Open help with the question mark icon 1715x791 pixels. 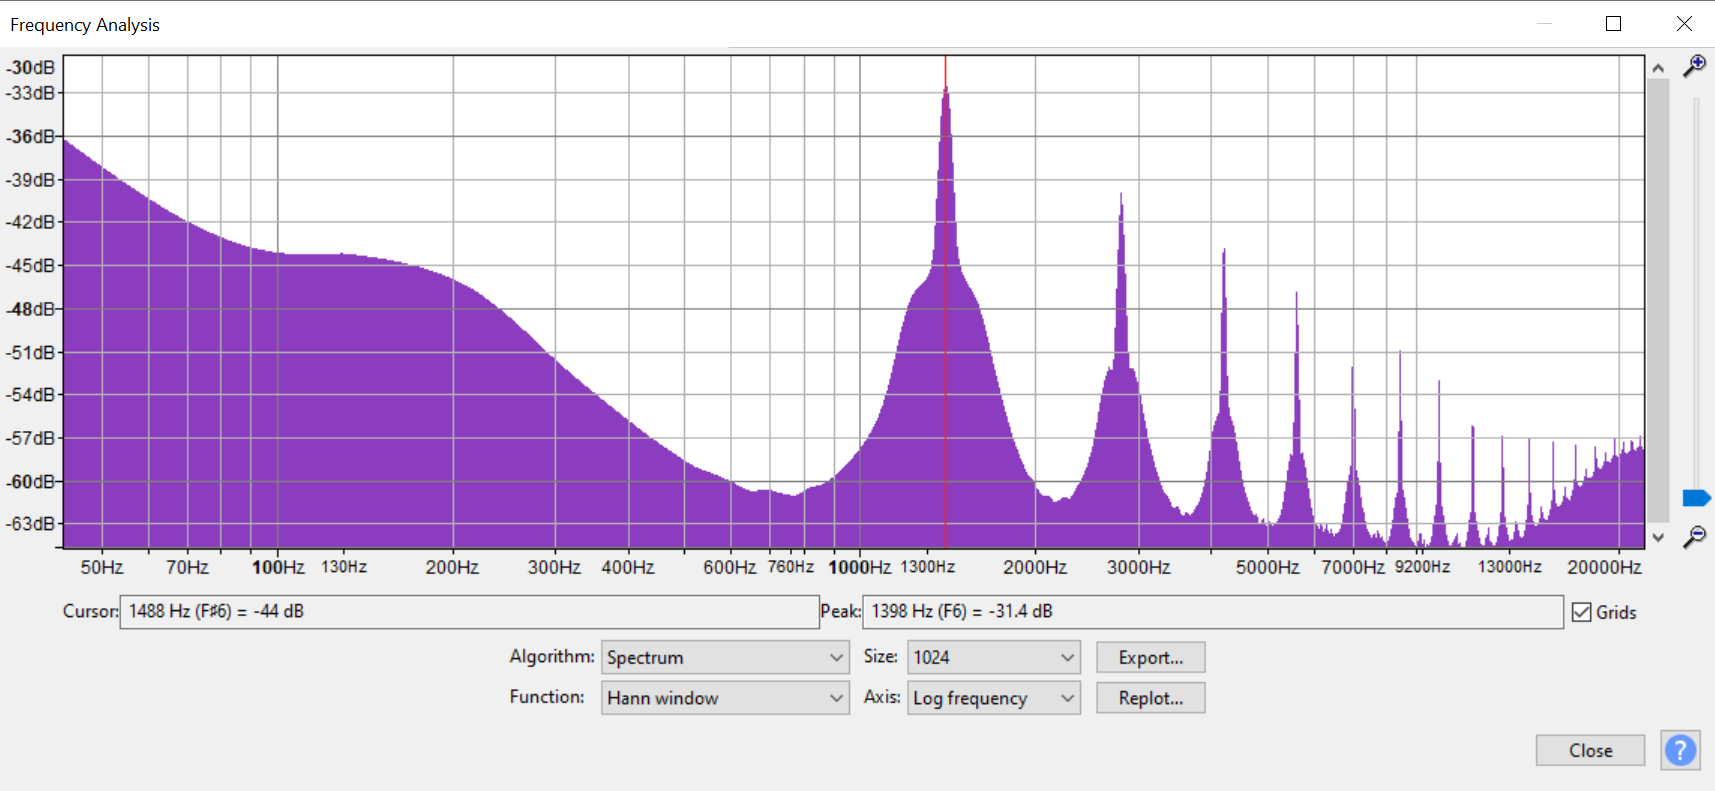(x=1680, y=750)
